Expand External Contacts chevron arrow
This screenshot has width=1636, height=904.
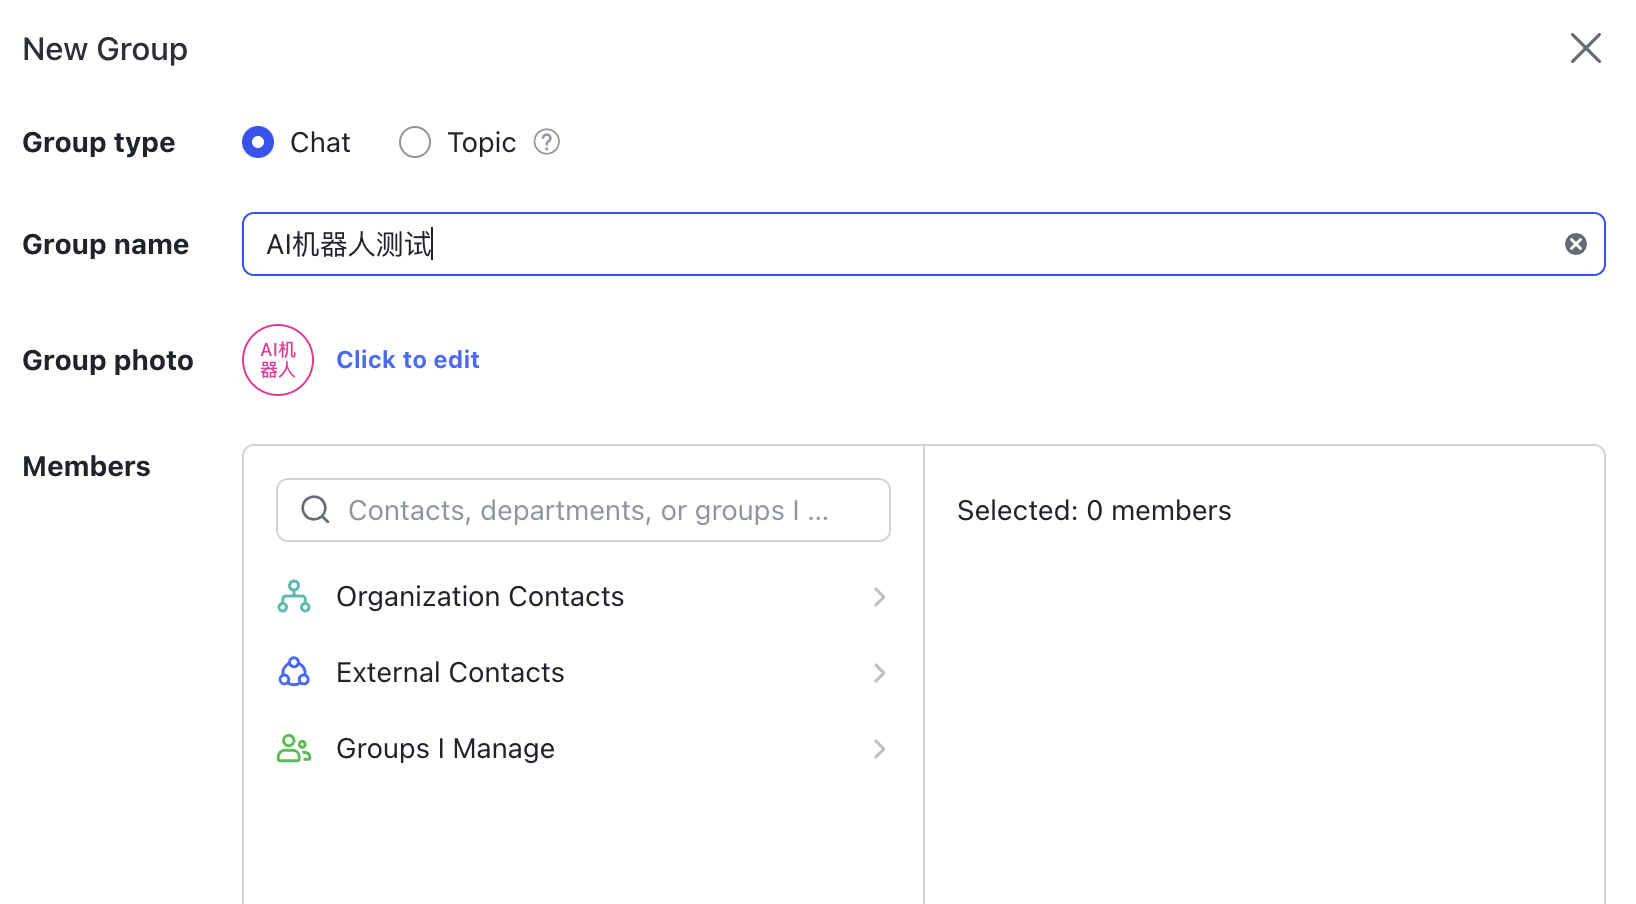coord(879,673)
